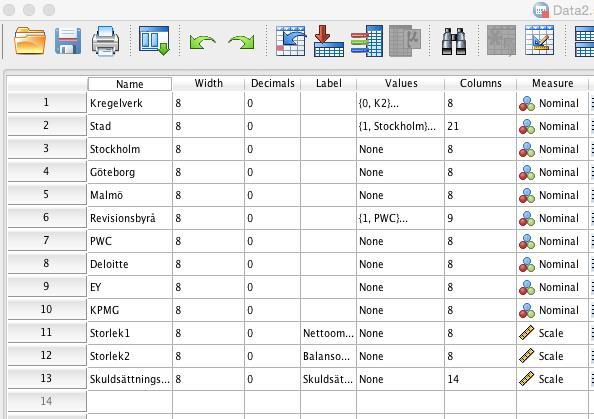Click the Name column header
594x419 pixels.
130,84
